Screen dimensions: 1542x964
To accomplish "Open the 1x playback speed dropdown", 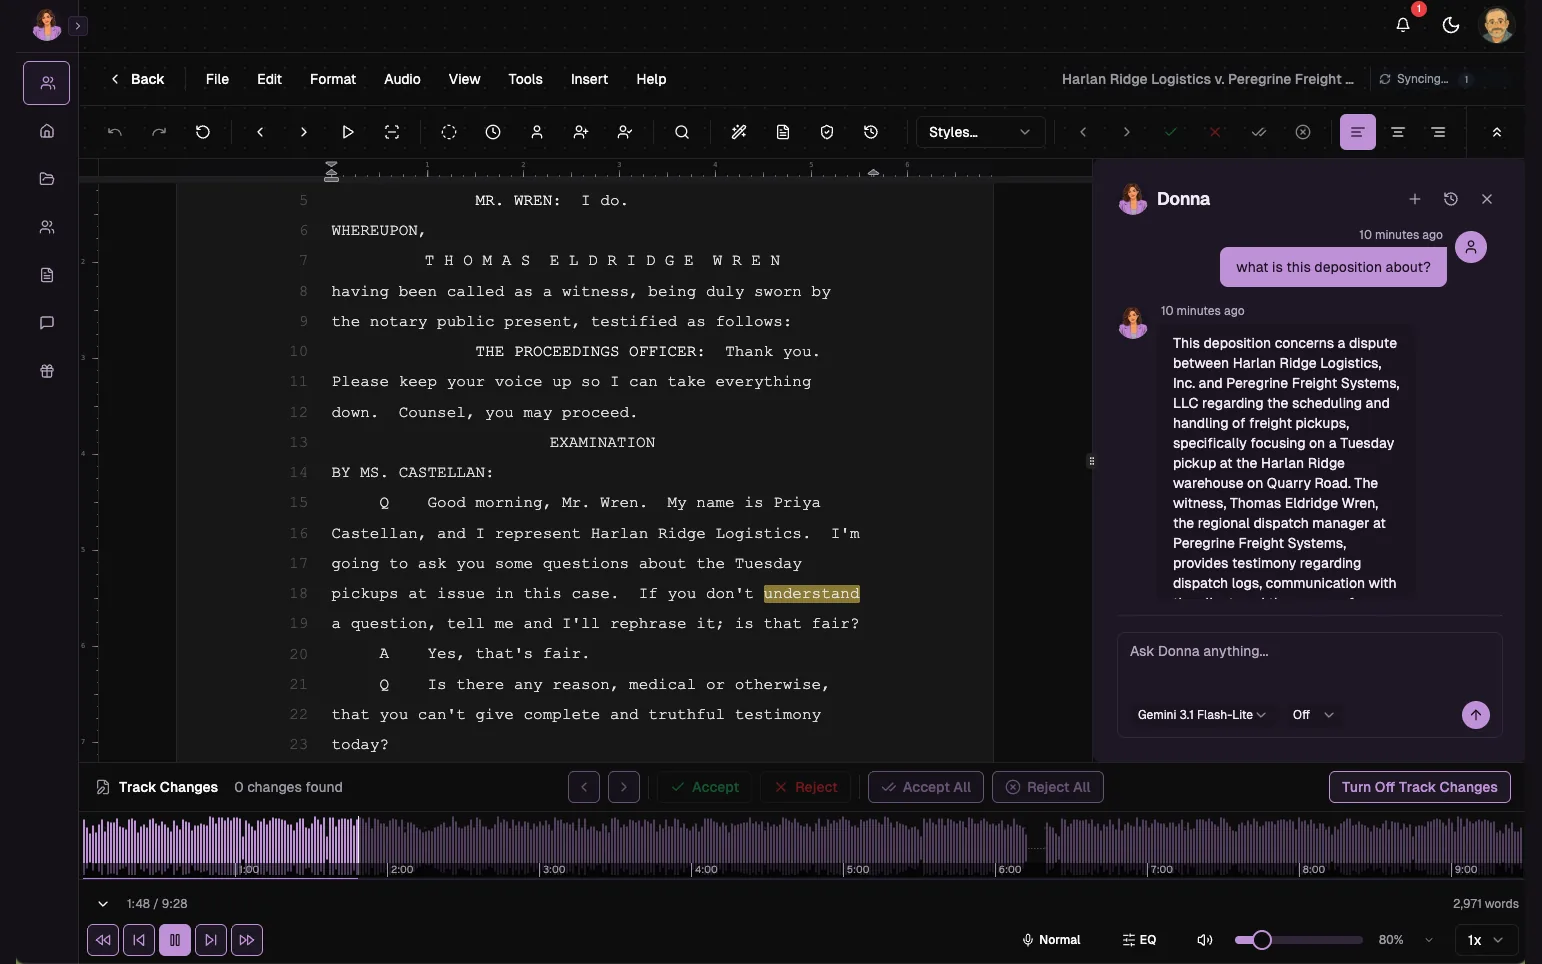I will pos(1485,940).
